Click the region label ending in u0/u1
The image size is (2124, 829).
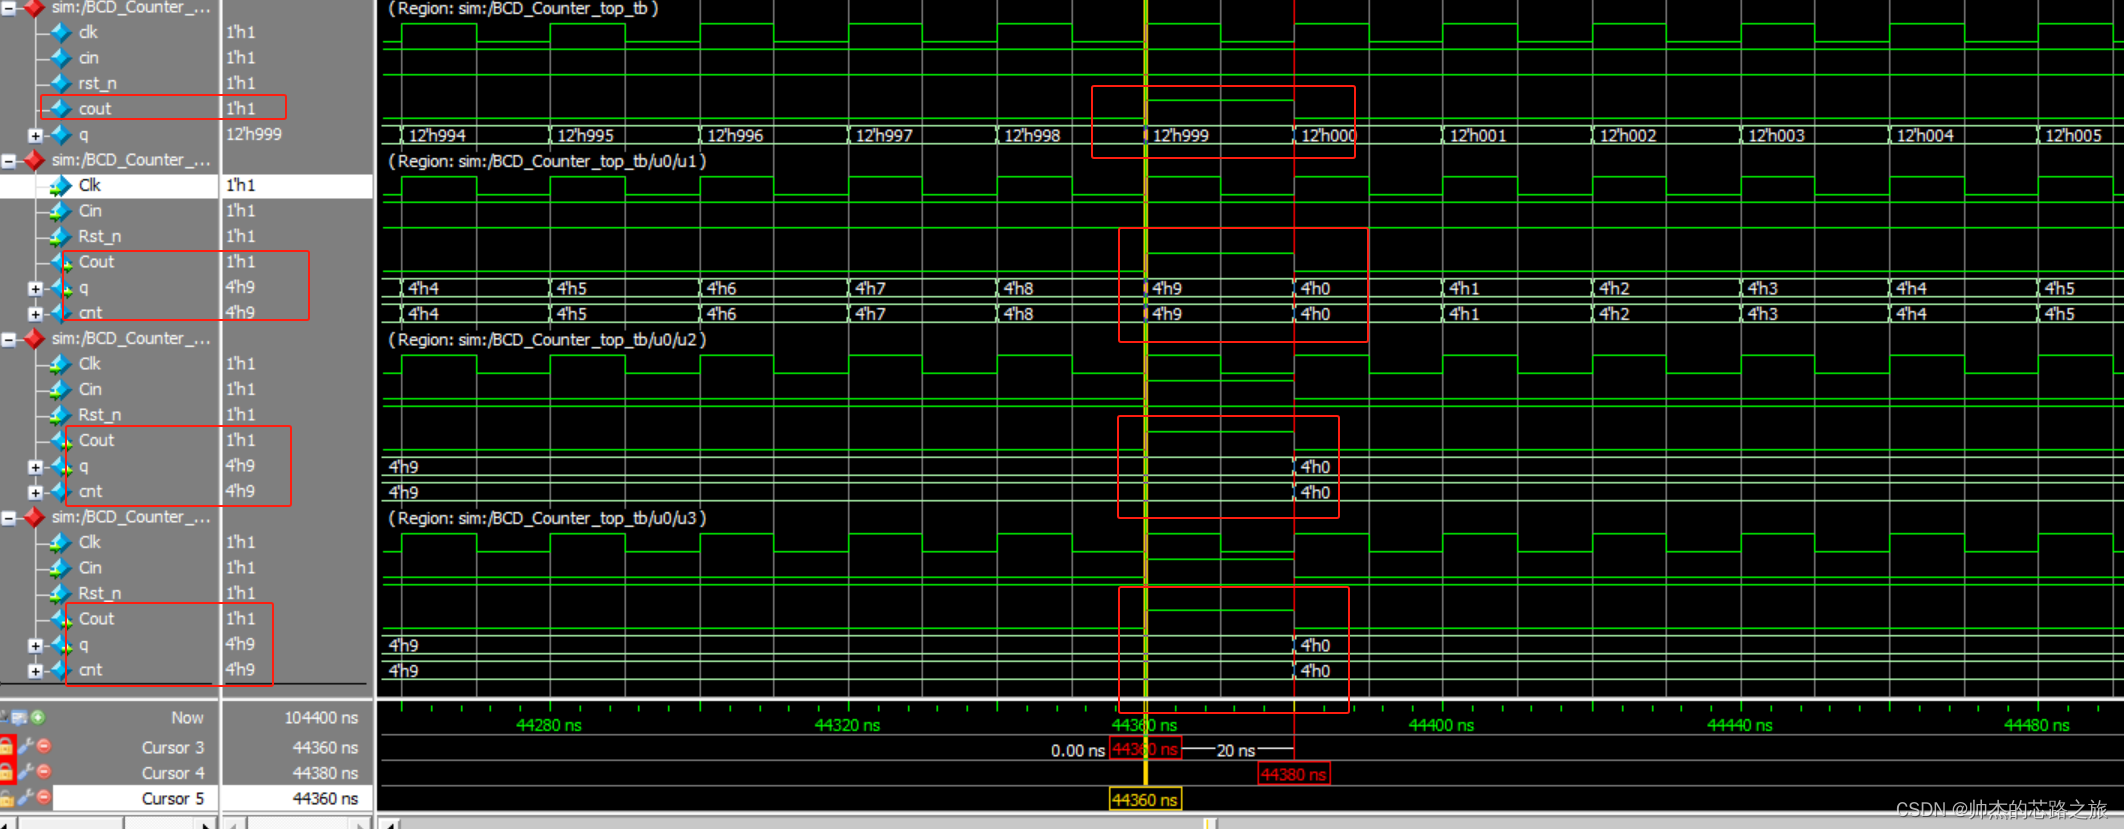(x=547, y=161)
